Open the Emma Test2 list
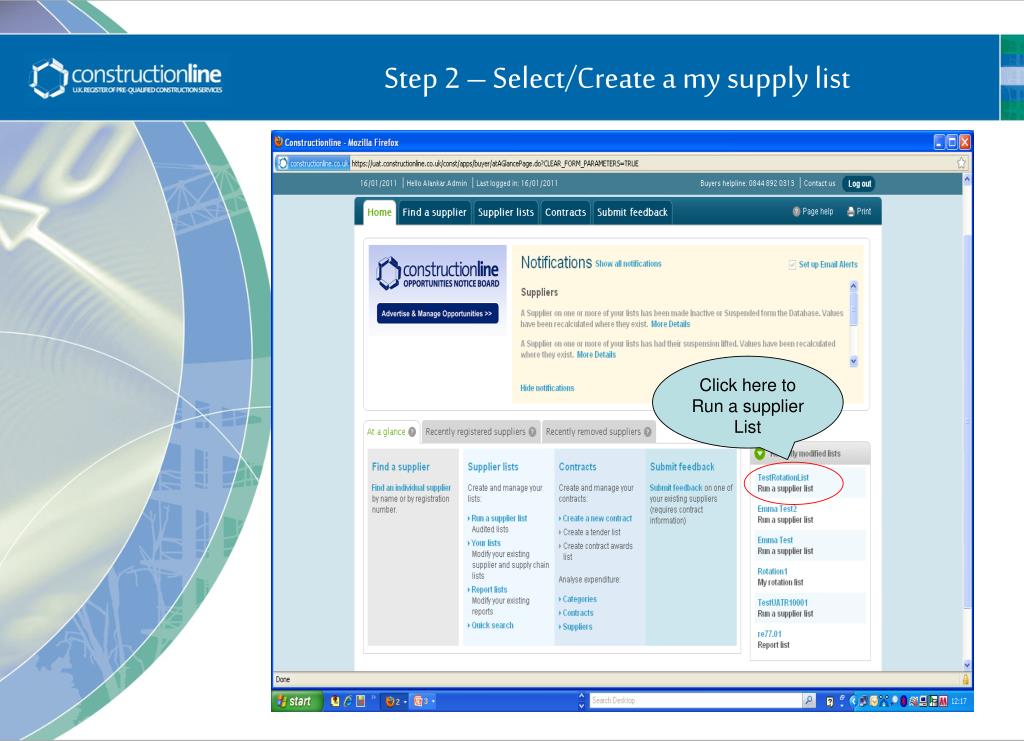The image size is (1024, 741). pyautogui.click(x=777, y=509)
